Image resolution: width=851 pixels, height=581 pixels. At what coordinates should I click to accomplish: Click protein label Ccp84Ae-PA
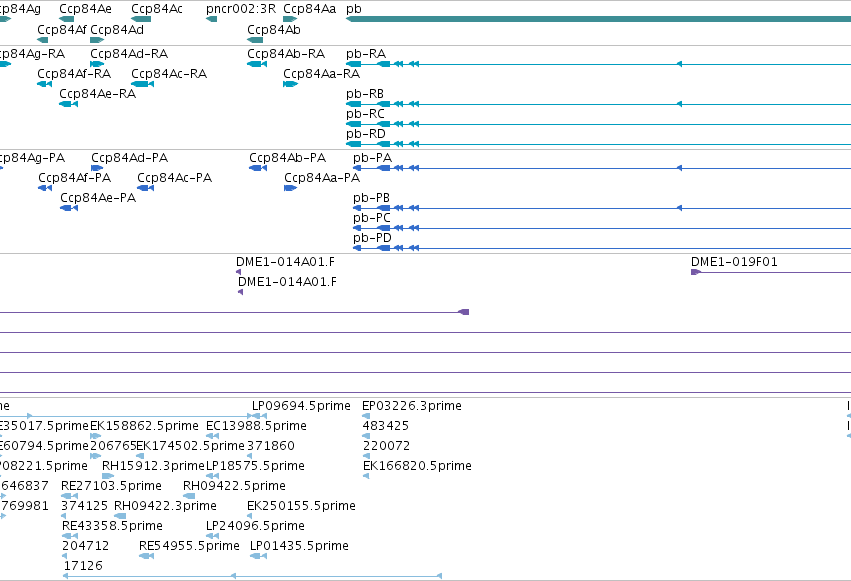(x=98, y=198)
